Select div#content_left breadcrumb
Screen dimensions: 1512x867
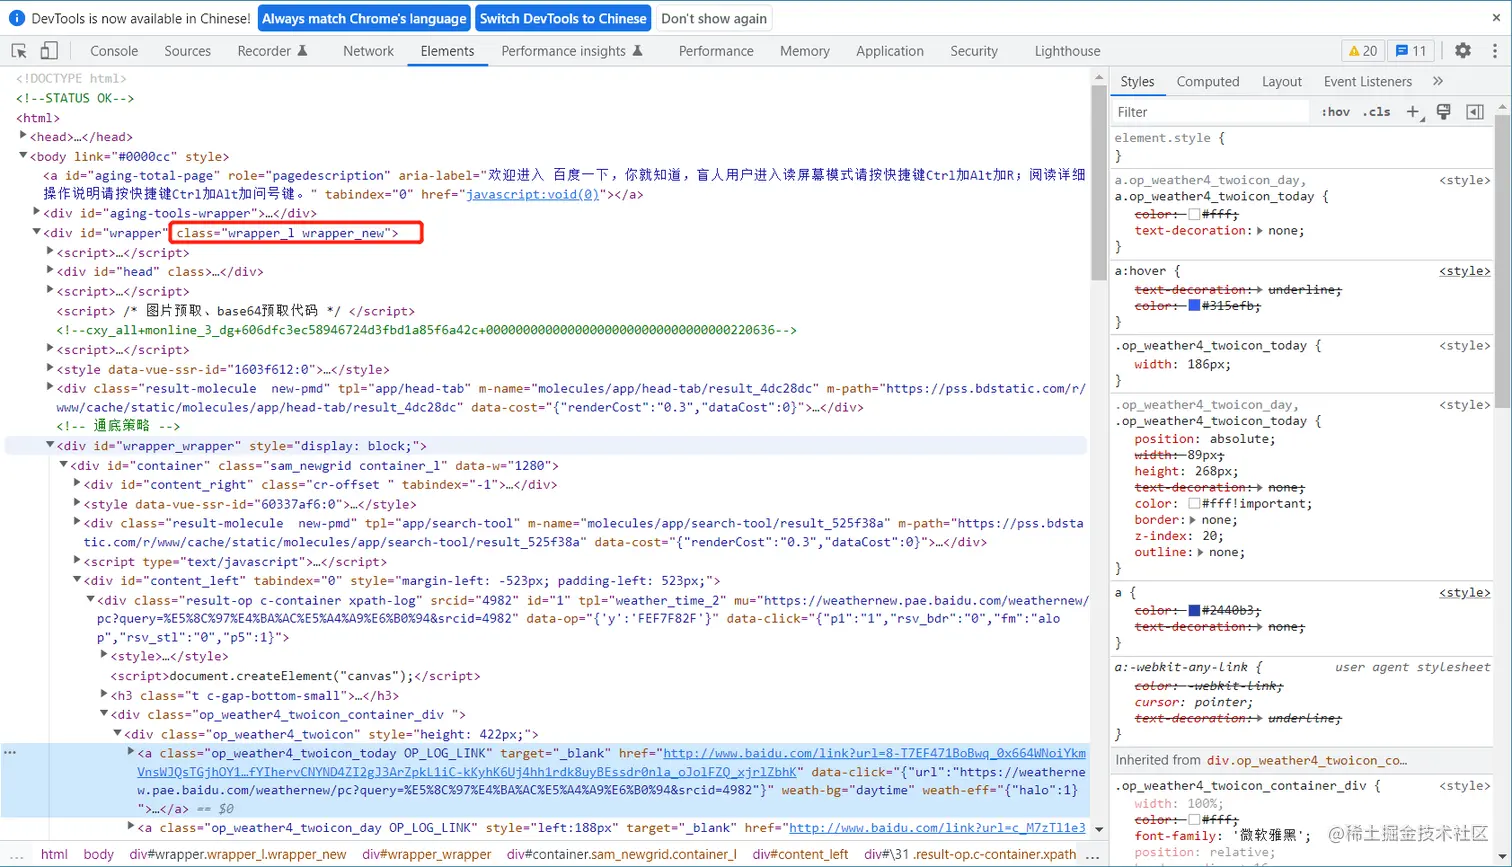[801, 854]
